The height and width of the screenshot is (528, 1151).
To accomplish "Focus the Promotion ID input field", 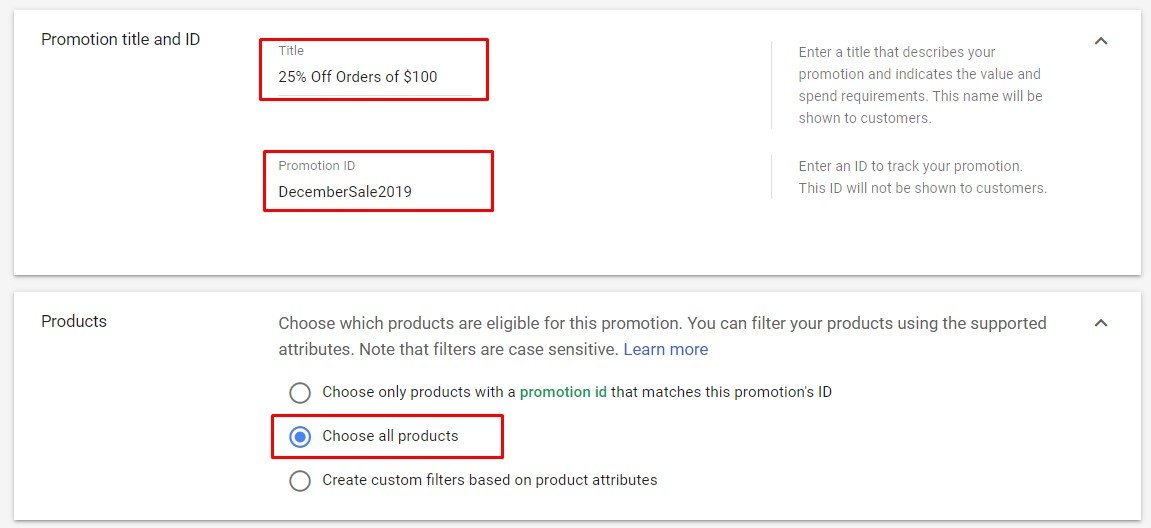I will coord(378,191).
